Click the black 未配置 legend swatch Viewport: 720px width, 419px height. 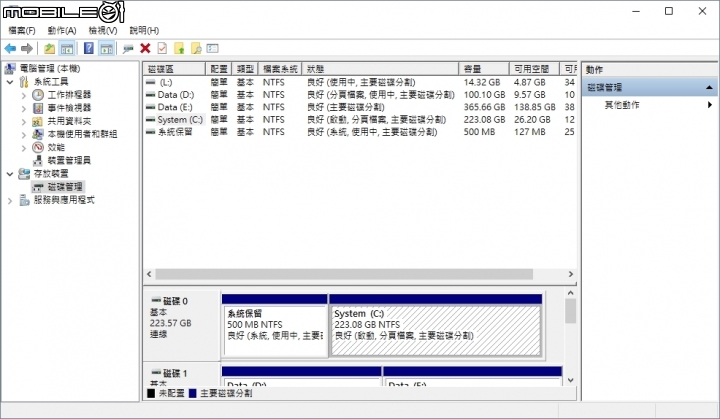coord(151,393)
